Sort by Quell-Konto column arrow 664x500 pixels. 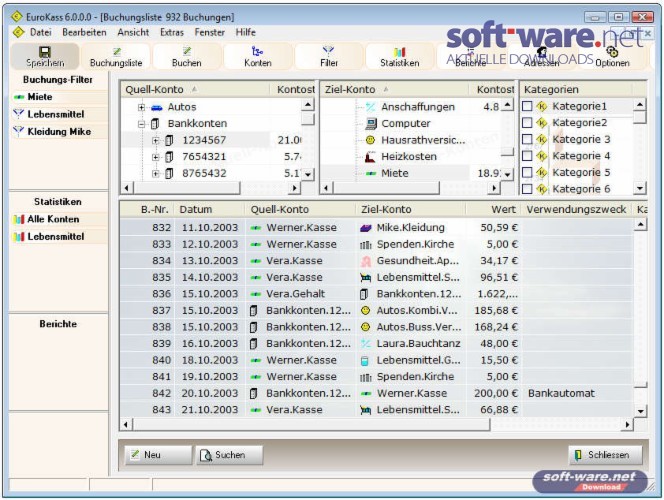(194, 89)
